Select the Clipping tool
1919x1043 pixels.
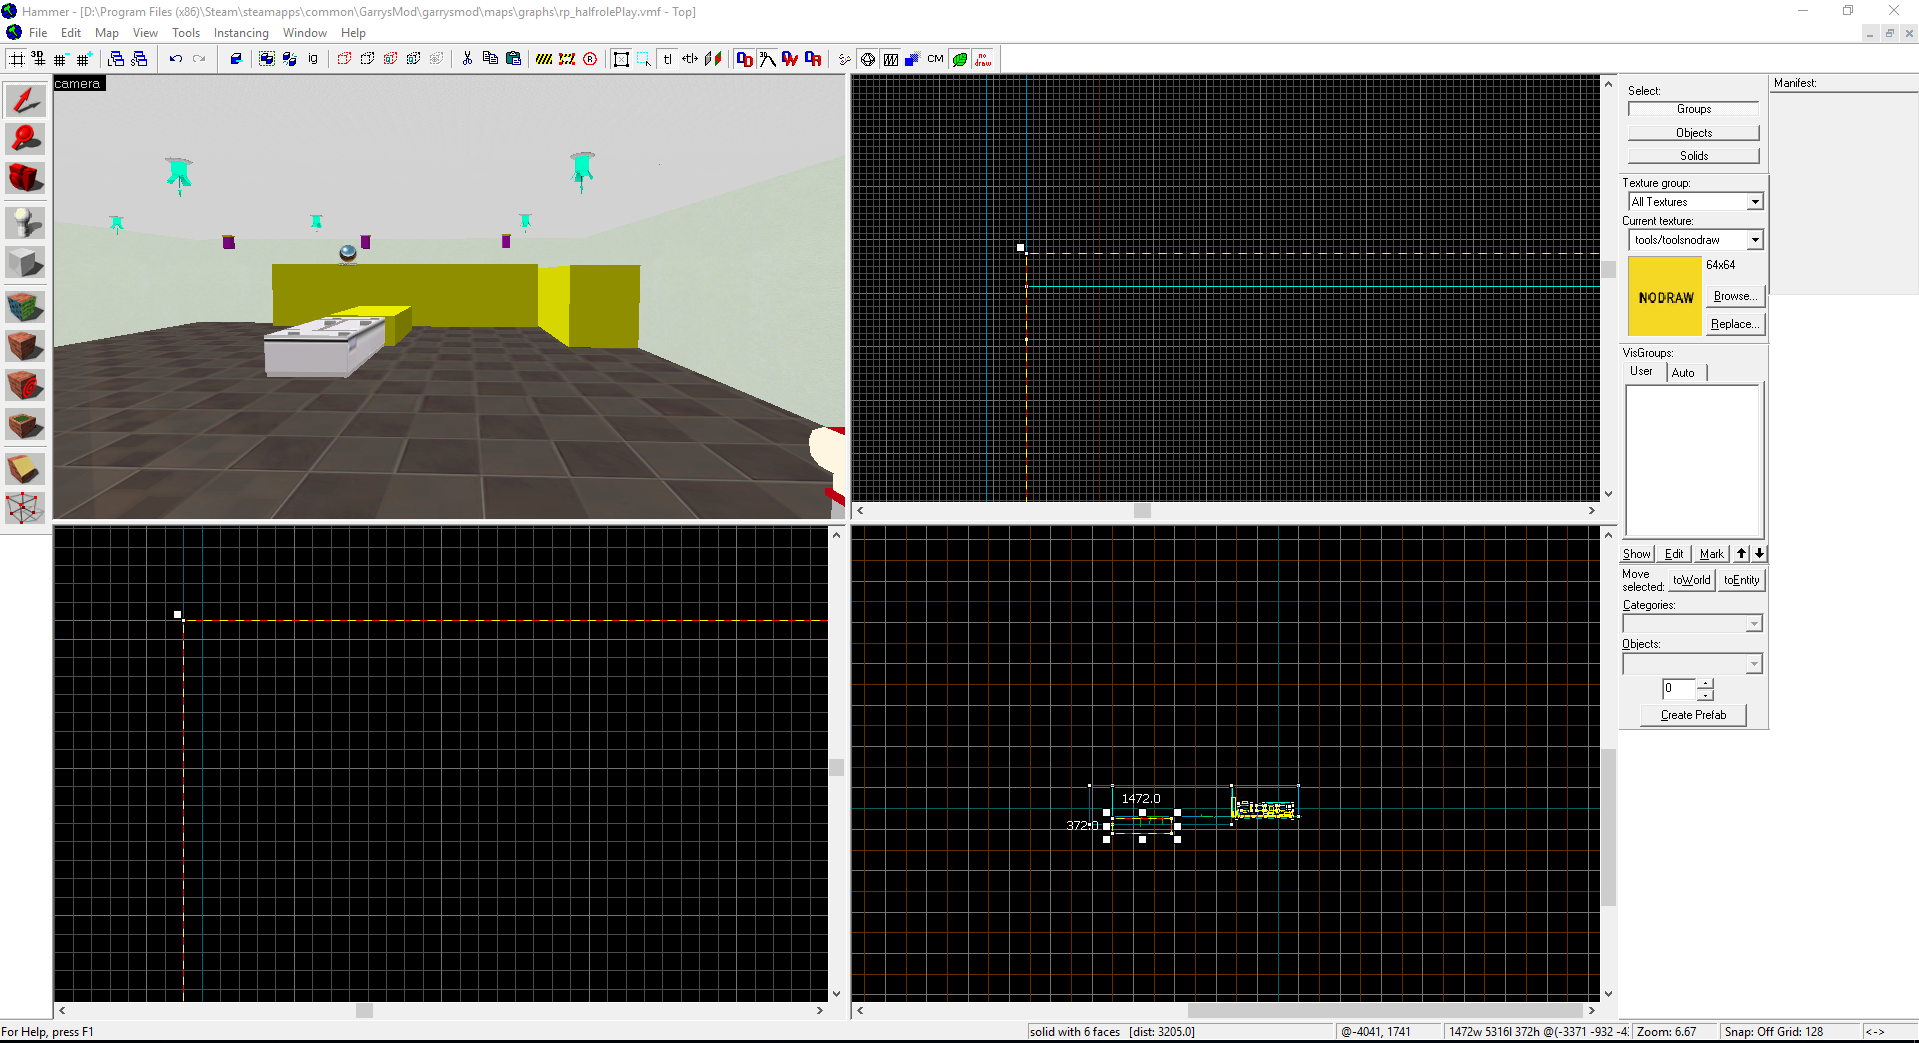25,468
